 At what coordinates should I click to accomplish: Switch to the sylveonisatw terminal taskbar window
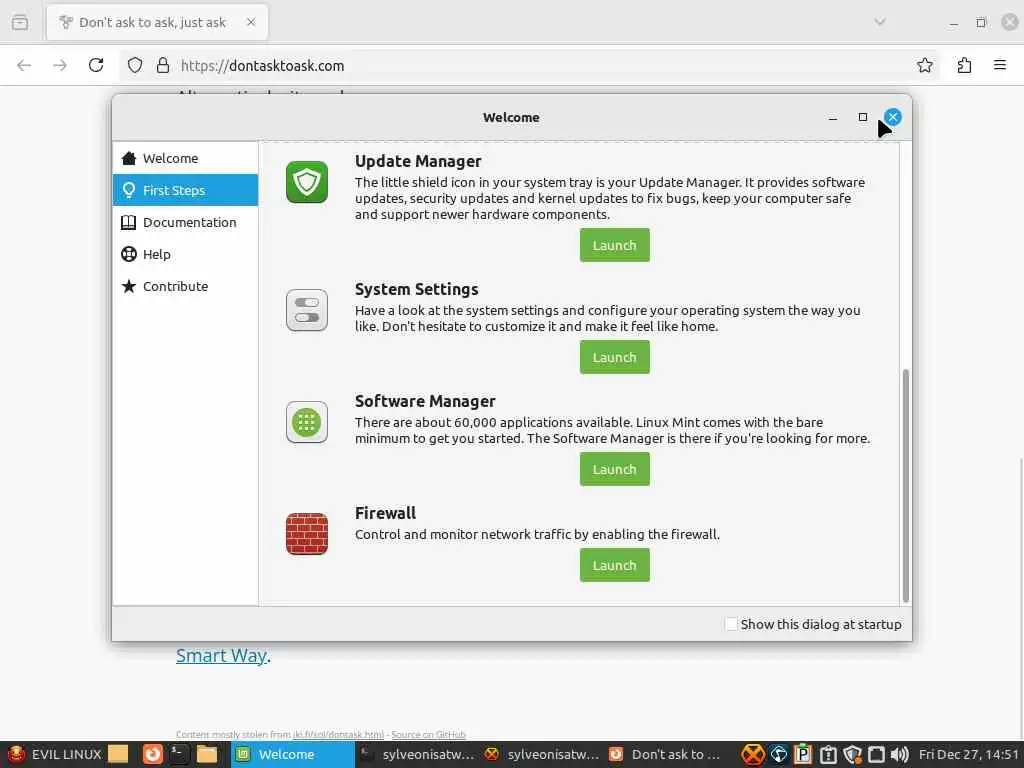418,754
